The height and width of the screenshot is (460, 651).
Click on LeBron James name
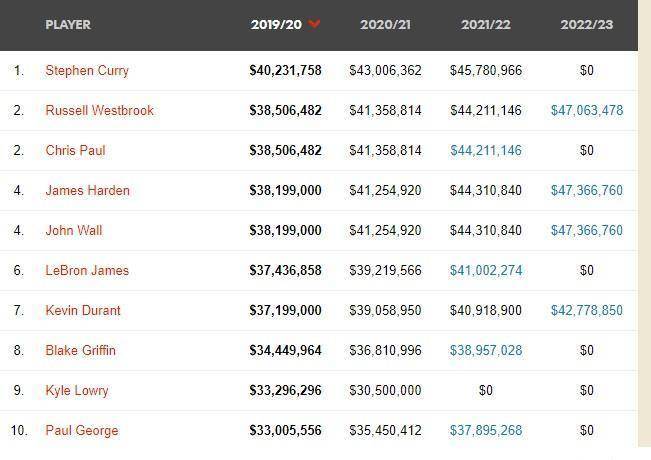tap(87, 270)
